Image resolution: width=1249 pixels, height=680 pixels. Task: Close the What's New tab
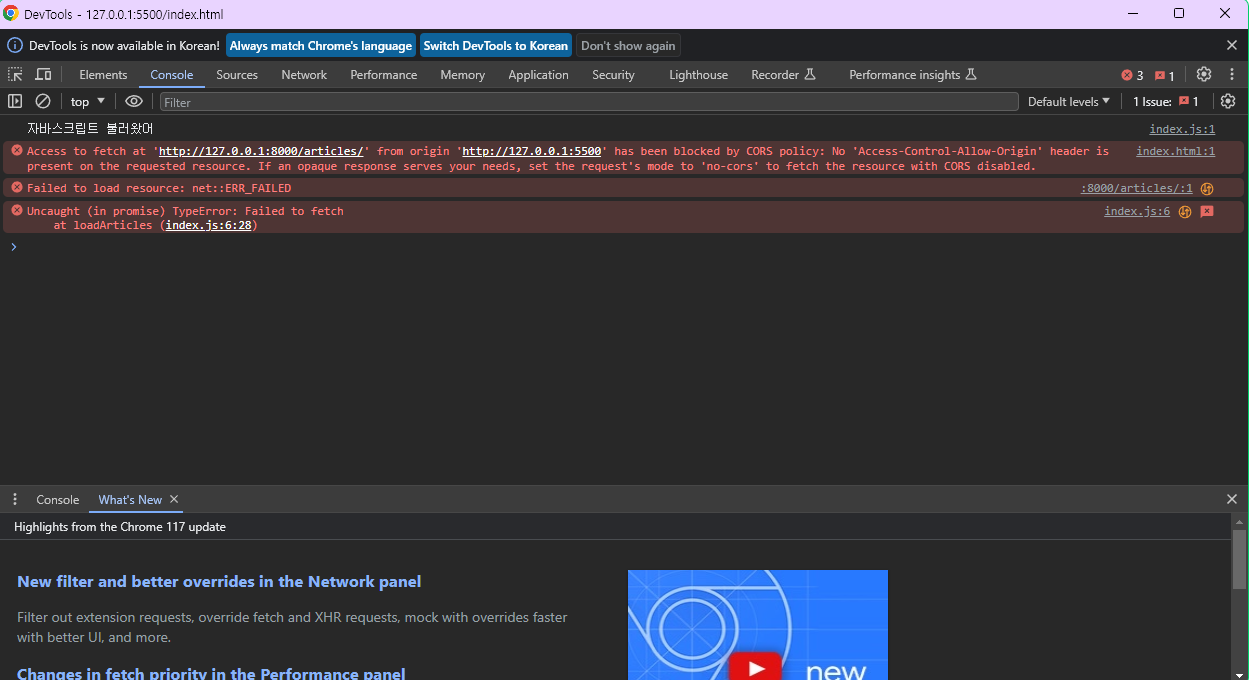pos(174,499)
